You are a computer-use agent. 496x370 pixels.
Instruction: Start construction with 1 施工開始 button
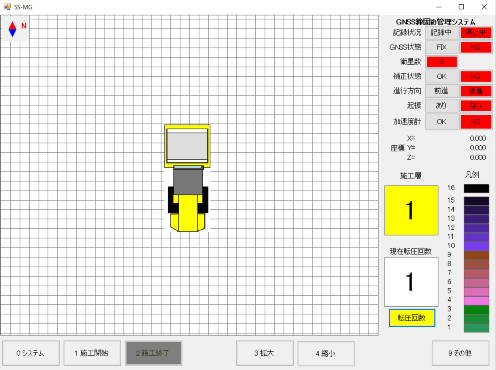(92, 353)
